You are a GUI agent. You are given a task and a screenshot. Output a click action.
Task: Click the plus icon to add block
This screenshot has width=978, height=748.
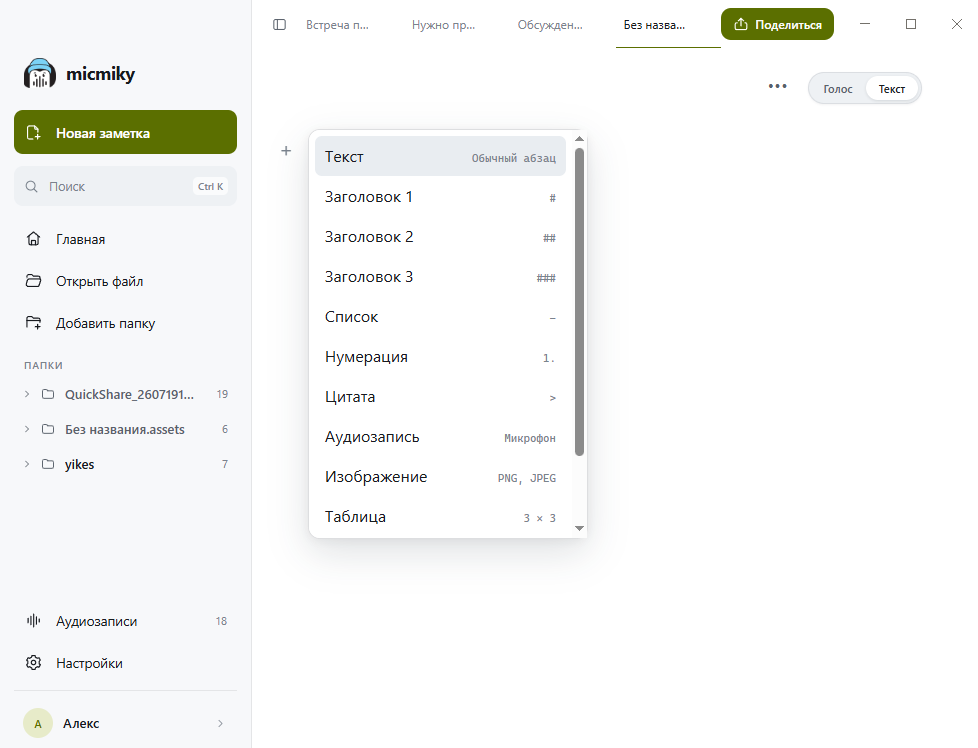coord(286,150)
